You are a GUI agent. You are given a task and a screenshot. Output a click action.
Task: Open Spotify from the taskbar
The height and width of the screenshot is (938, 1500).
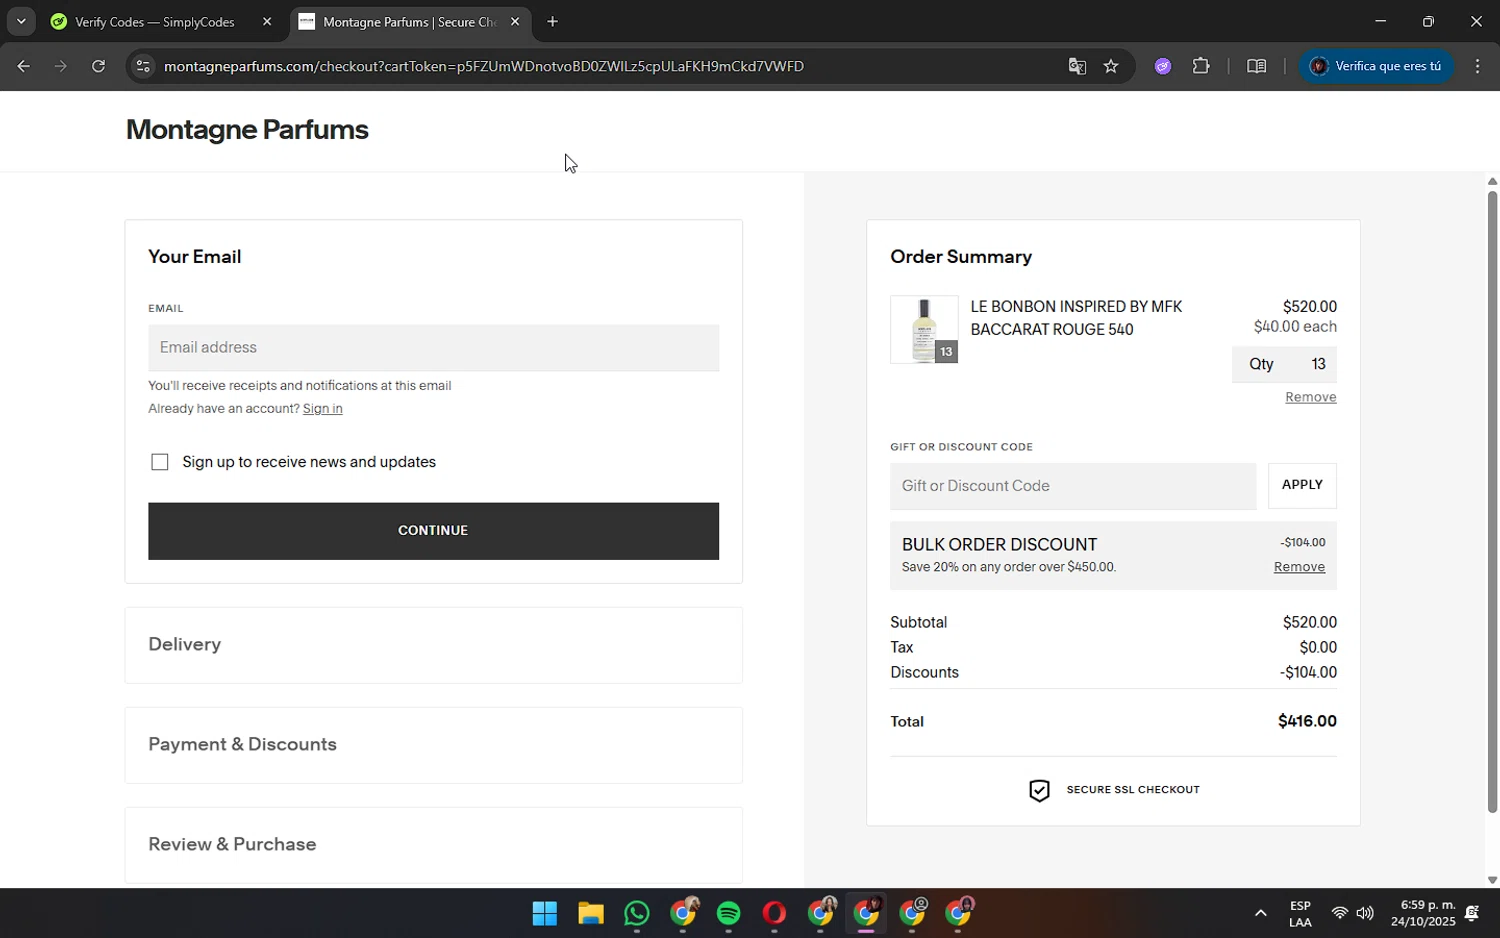coord(728,914)
